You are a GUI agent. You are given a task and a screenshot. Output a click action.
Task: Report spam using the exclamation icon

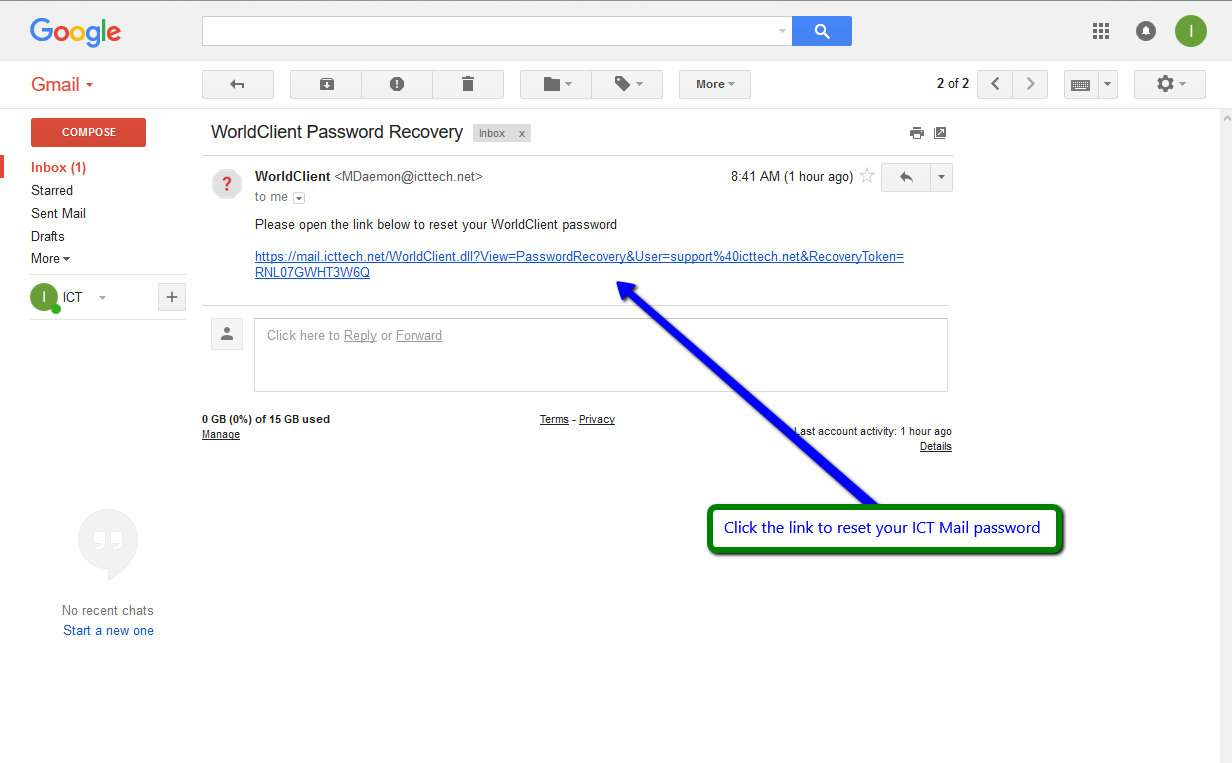point(397,85)
